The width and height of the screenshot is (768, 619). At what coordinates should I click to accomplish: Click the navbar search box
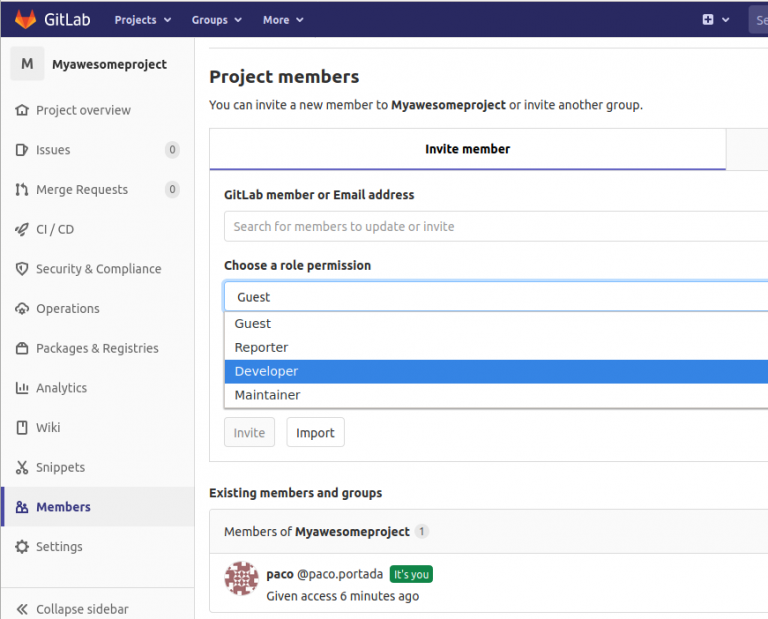pos(758,20)
